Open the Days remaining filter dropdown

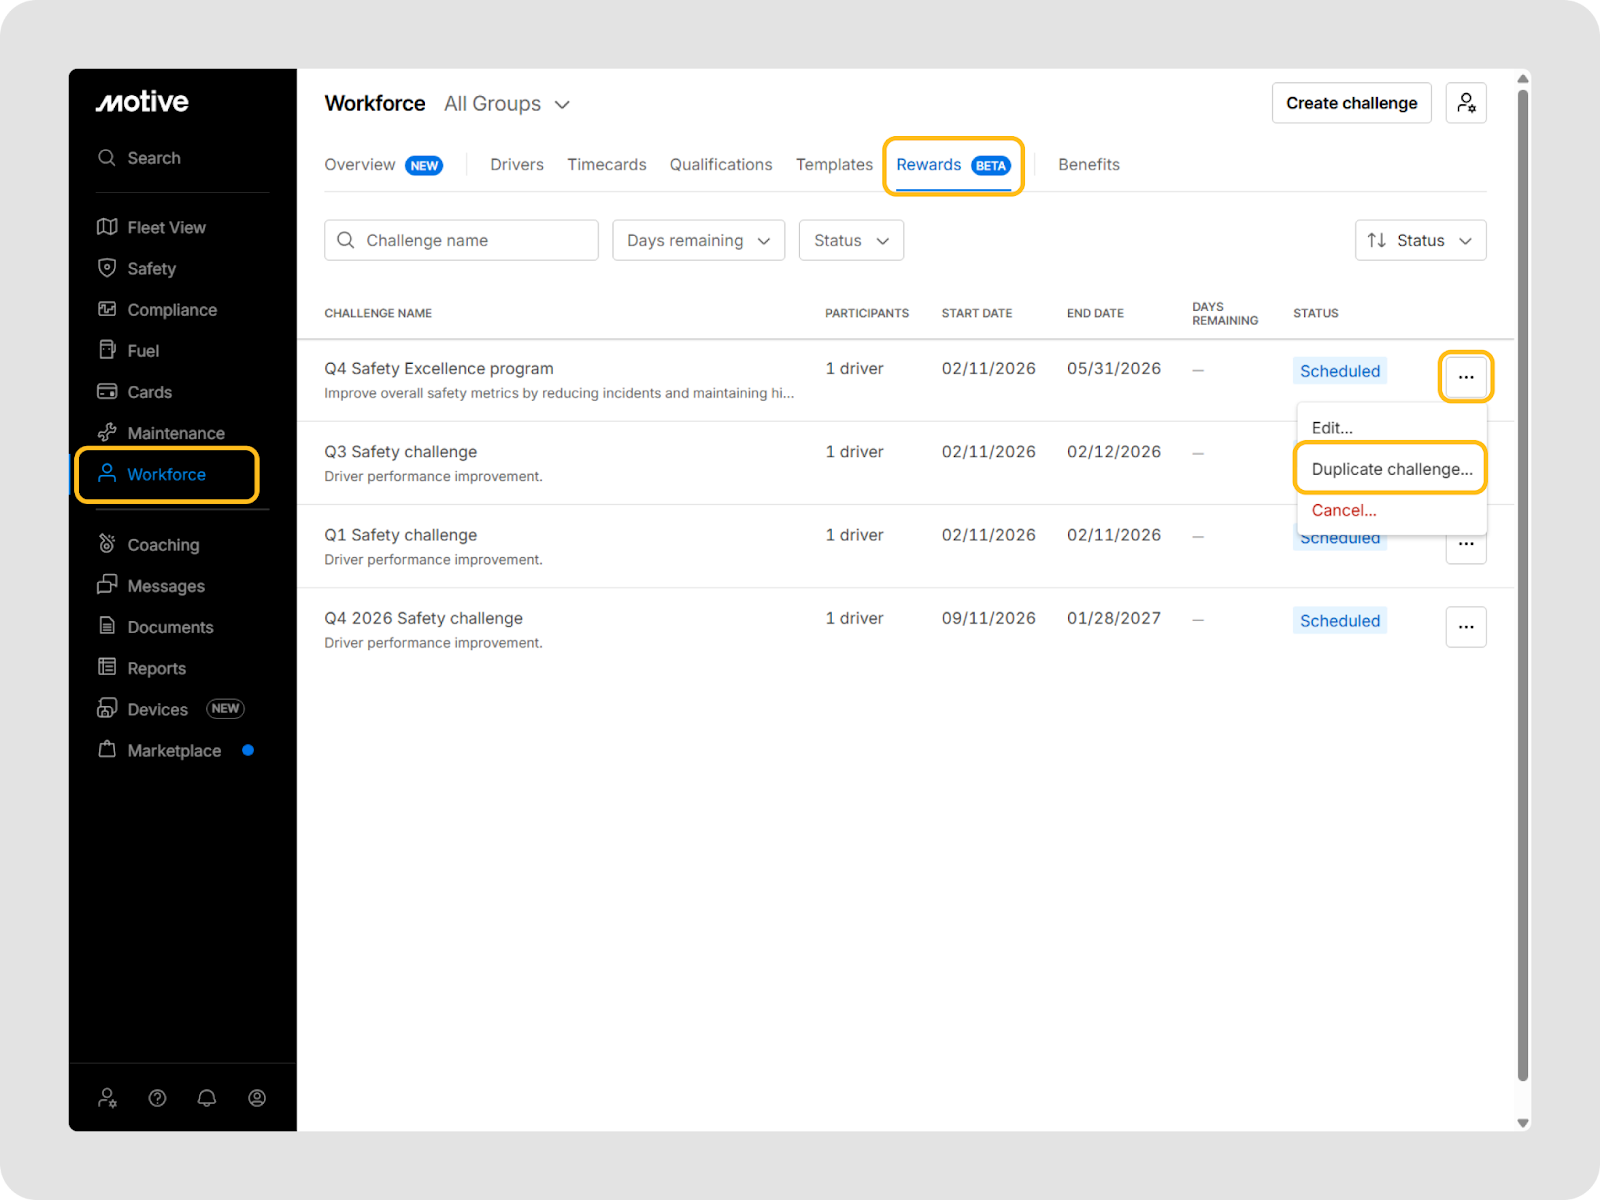pos(698,240)
